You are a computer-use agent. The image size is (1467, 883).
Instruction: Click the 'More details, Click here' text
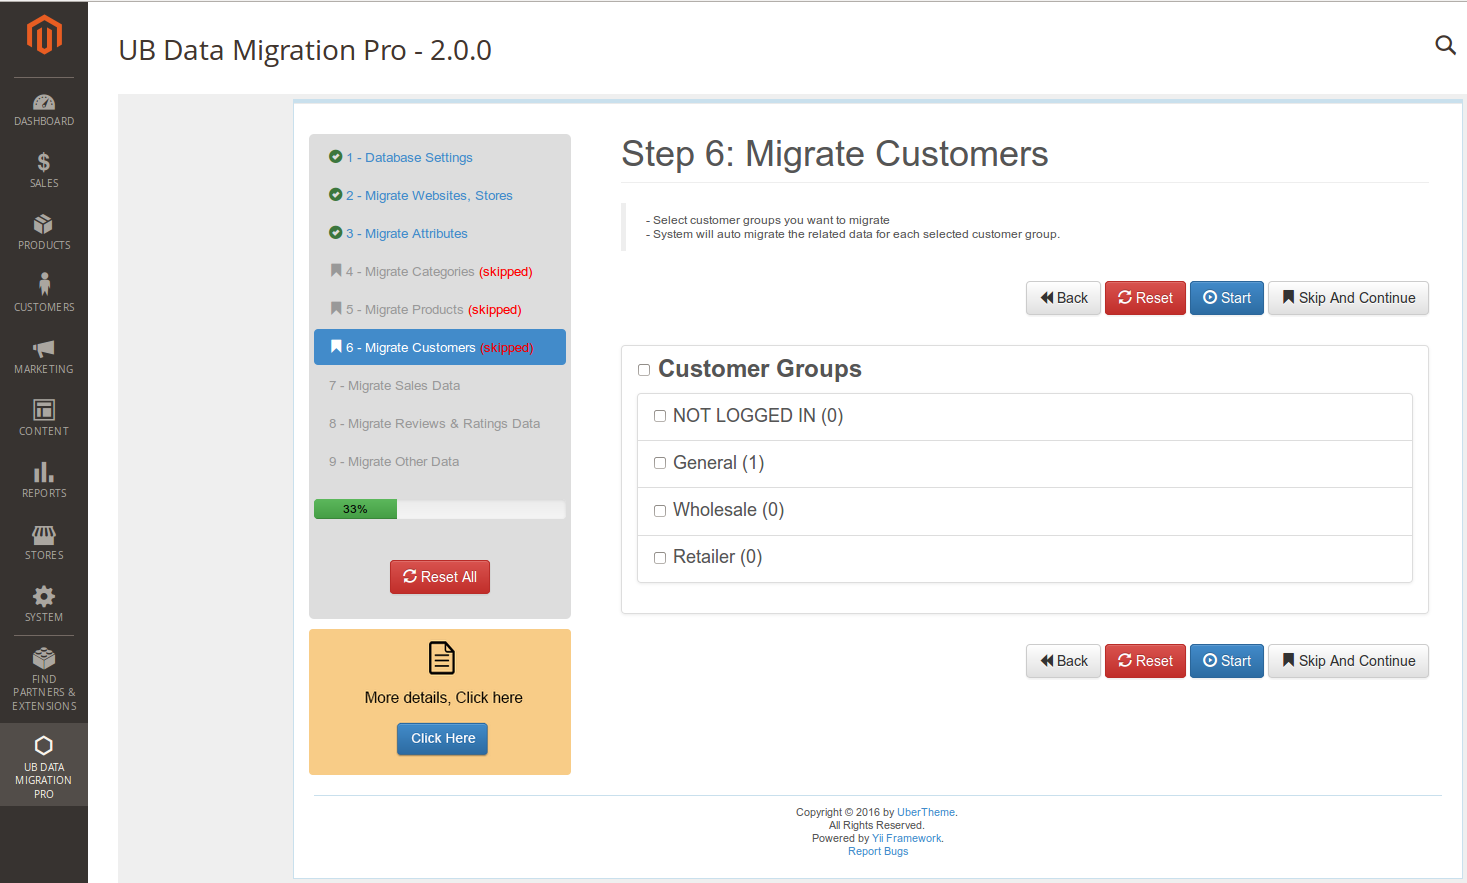[443, 698]
